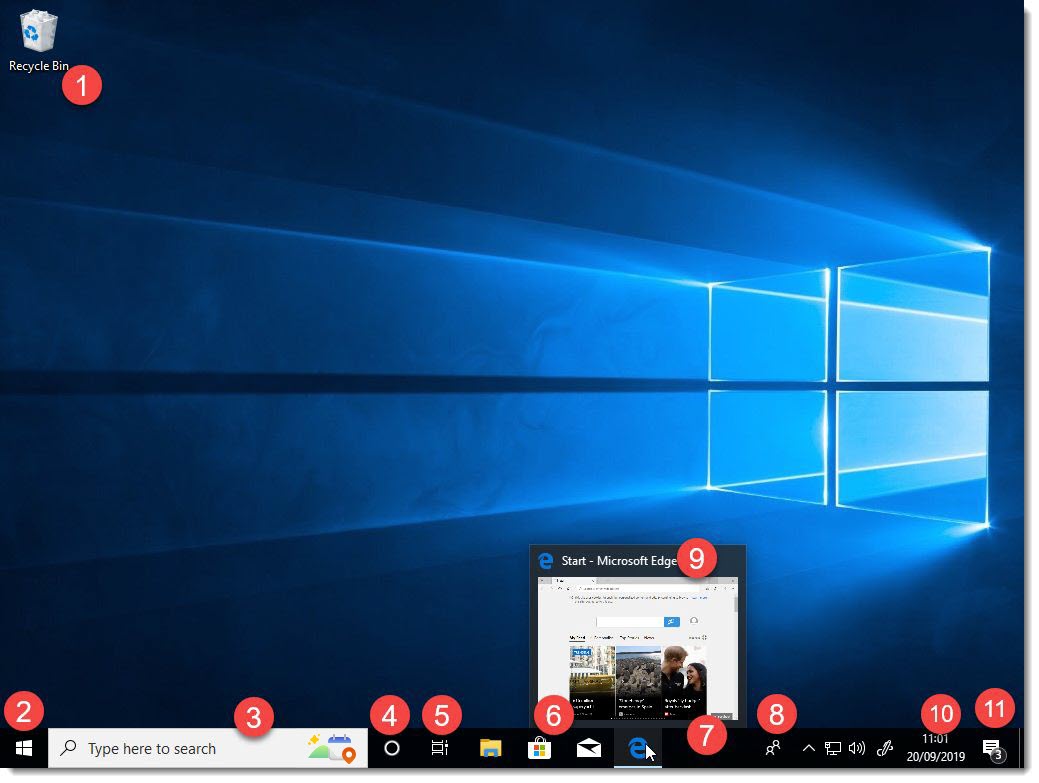Click the search highlights weather graphic
This screenshot has width=1039, height=783.
[x=330, y=746]
